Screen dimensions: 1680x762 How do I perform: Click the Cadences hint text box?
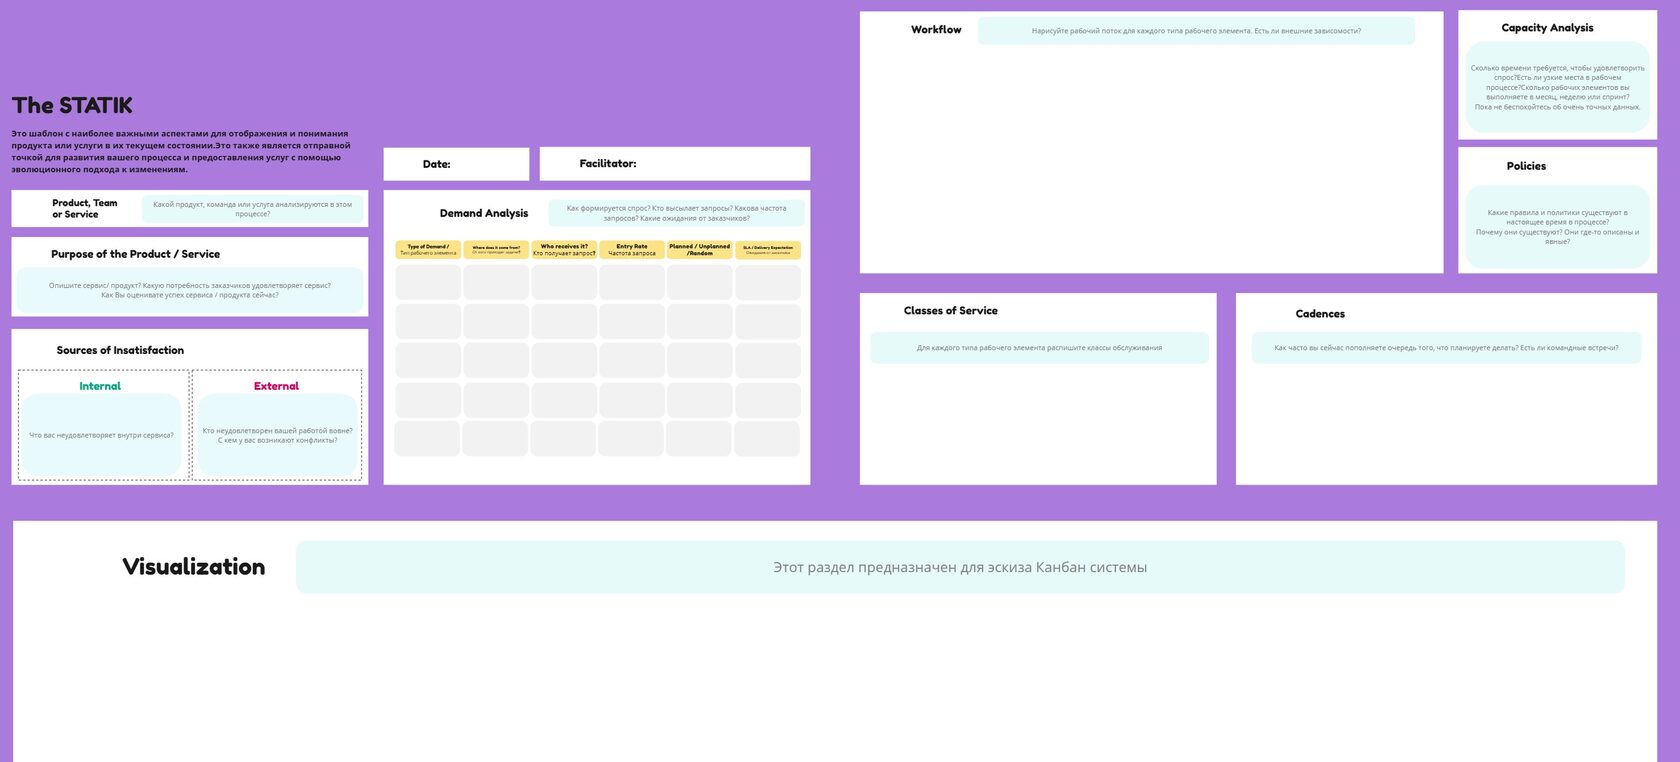[1446, 348]
